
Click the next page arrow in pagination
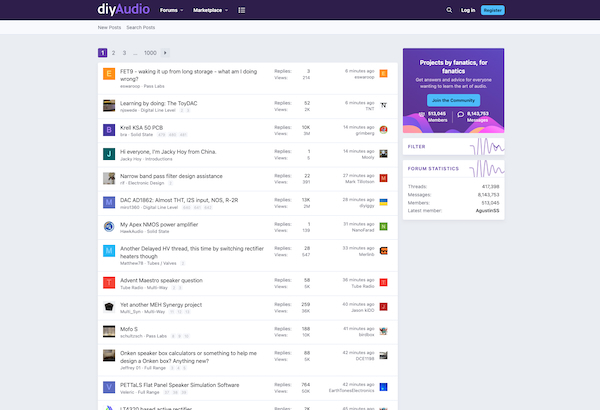(165, 52)
